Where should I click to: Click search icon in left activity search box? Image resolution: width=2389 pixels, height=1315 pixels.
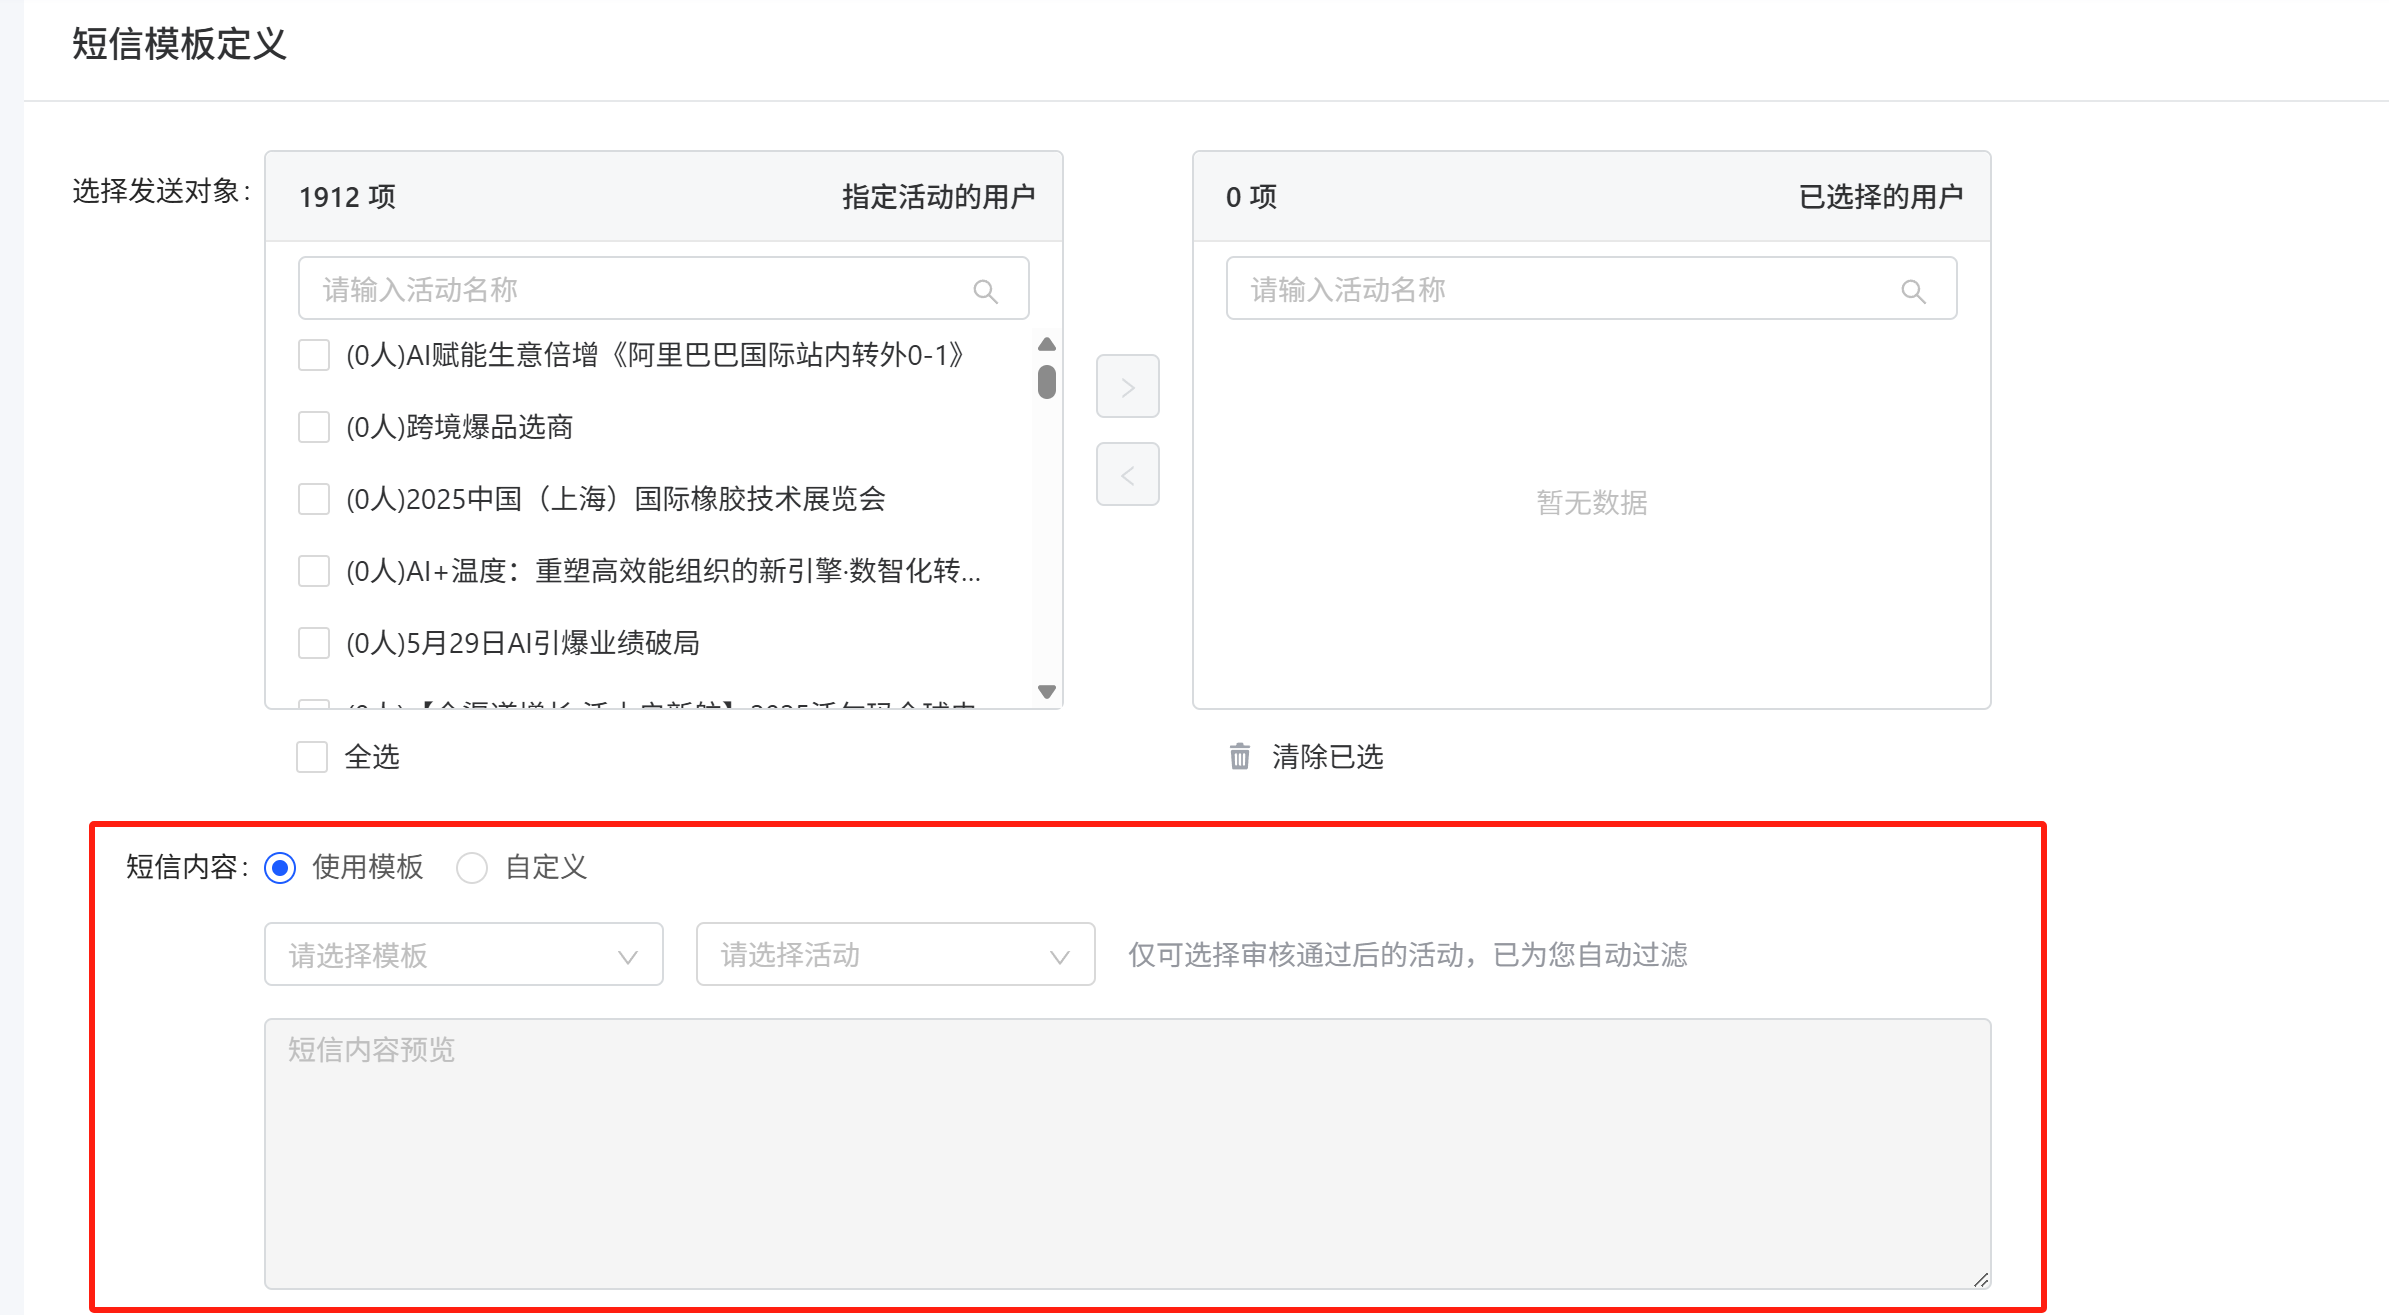(x=985, y=291)
